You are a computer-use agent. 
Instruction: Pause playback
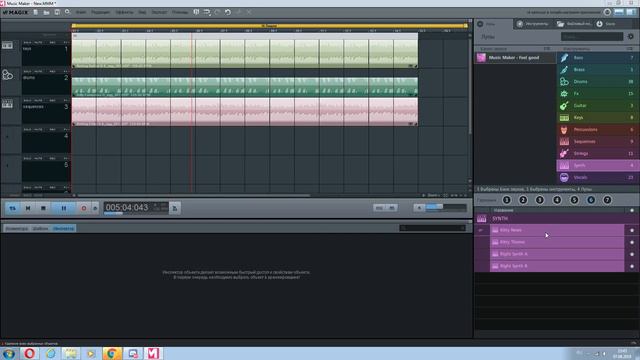click(64, 208)
